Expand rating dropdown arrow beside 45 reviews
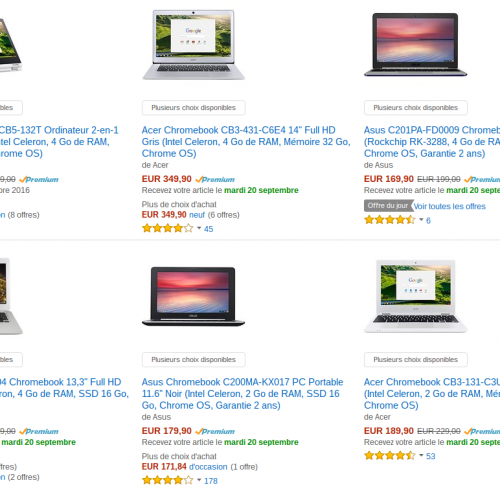This screenshot has height=500, width=500. (199, 228)
